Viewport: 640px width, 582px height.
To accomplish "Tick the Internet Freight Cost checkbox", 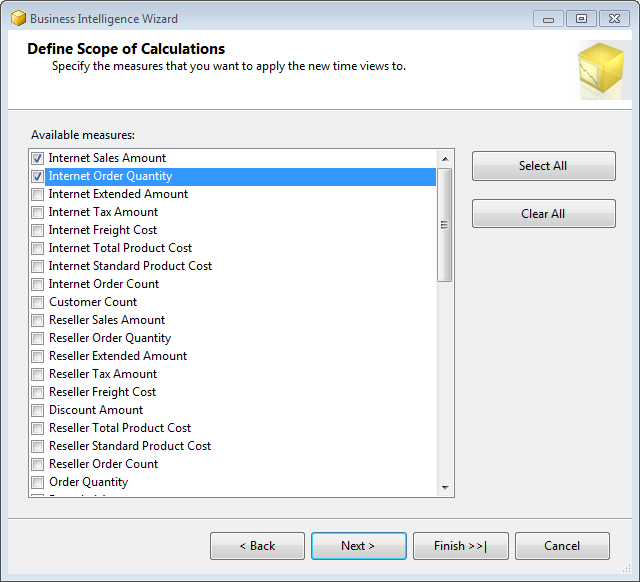I will pyautogui.click(x=38, y=230).
